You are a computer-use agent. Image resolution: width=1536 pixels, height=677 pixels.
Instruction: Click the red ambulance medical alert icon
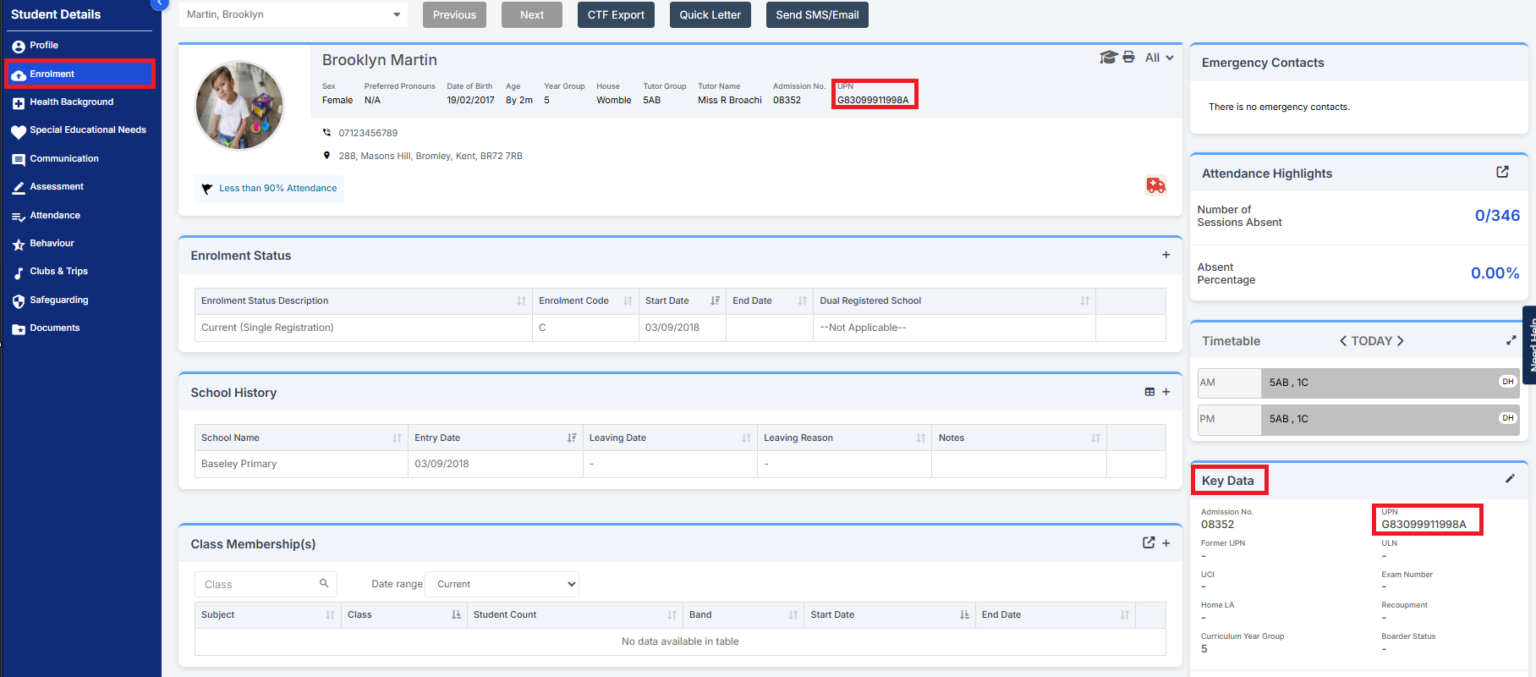tap(1155, 186)
